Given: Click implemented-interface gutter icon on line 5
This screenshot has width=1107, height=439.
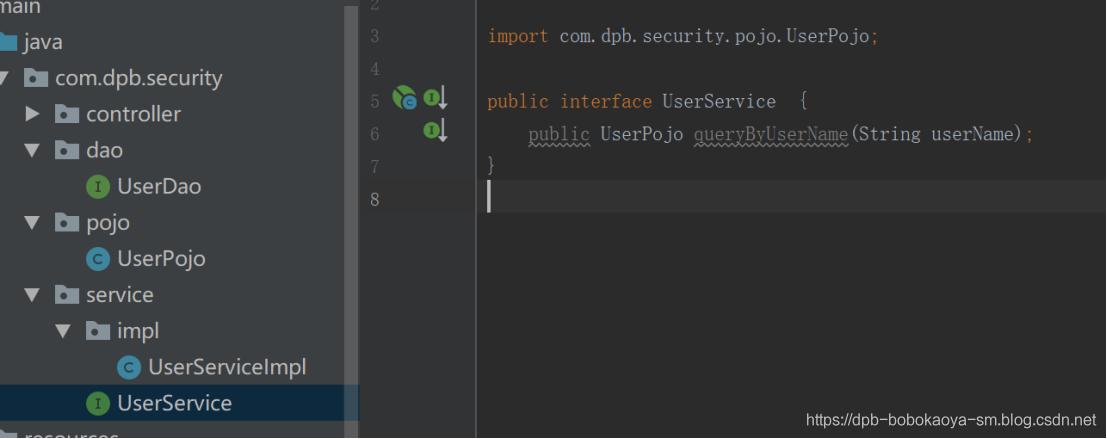Looking at the screenshot, I should coord(436,98).
